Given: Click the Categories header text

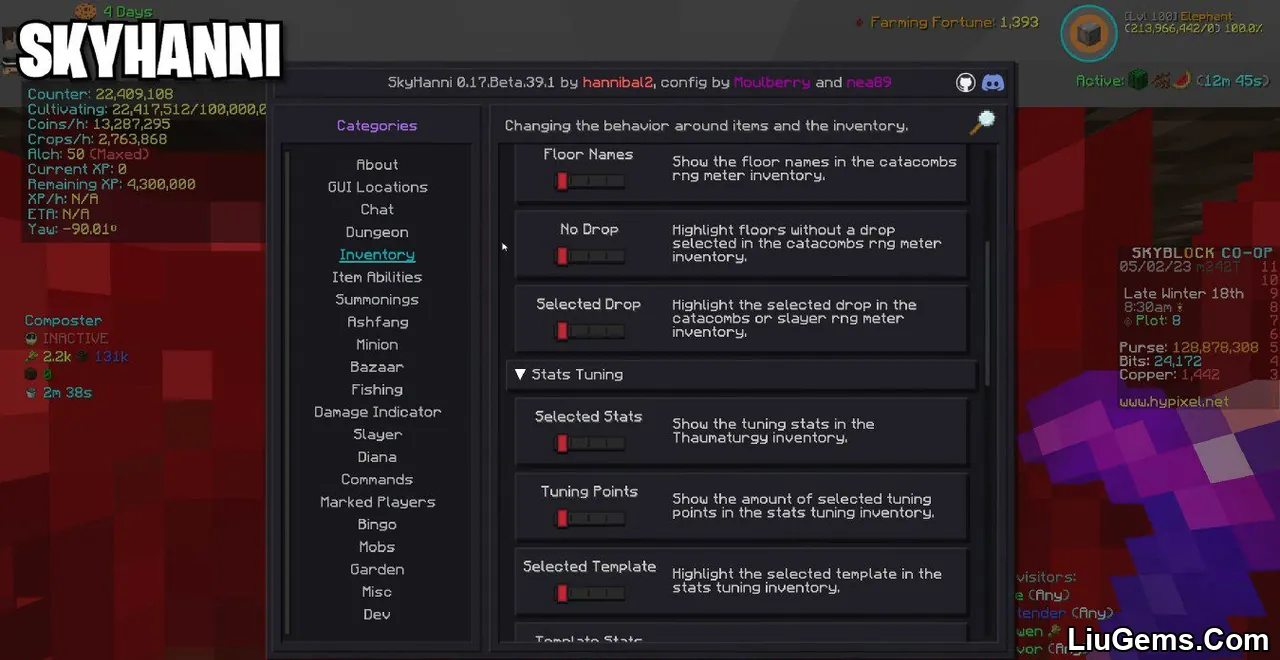Looking at the screenshot, I should coord(377,126).
